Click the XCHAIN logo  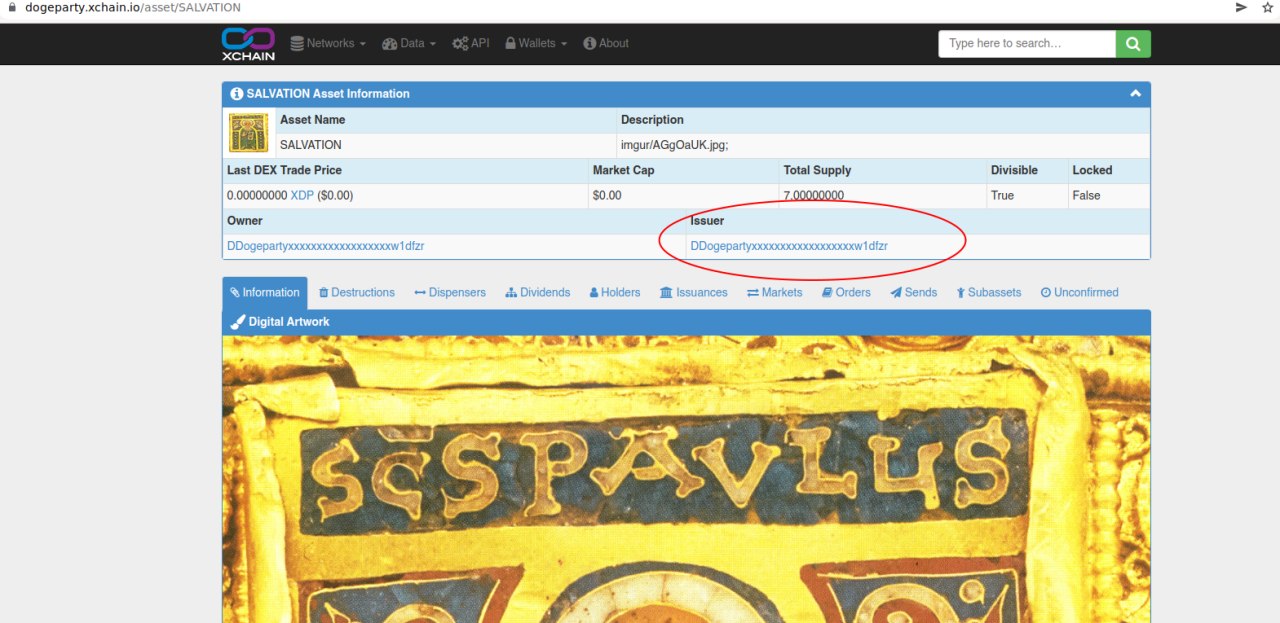(248, 43)
